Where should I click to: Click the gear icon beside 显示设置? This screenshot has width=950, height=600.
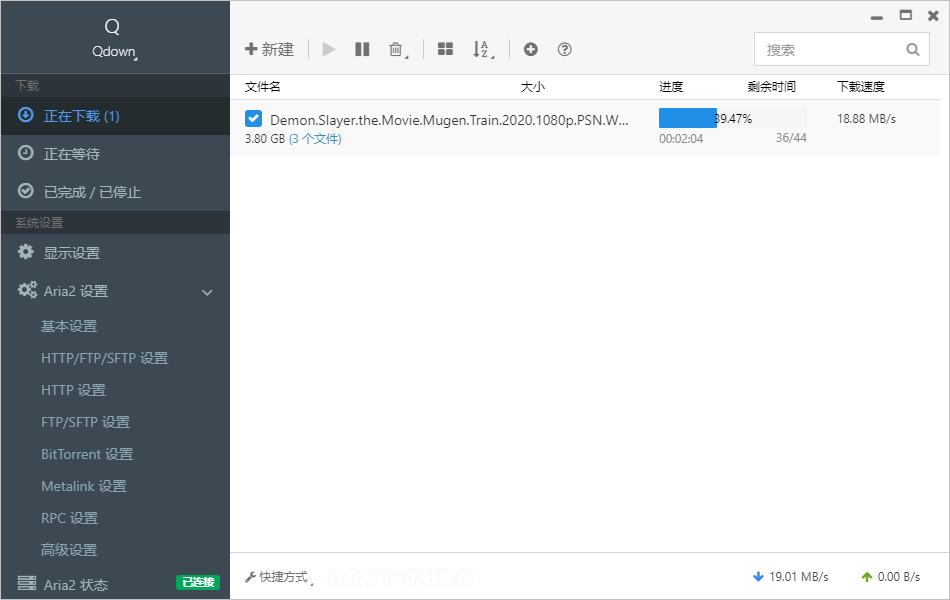(x=25, y=252)
